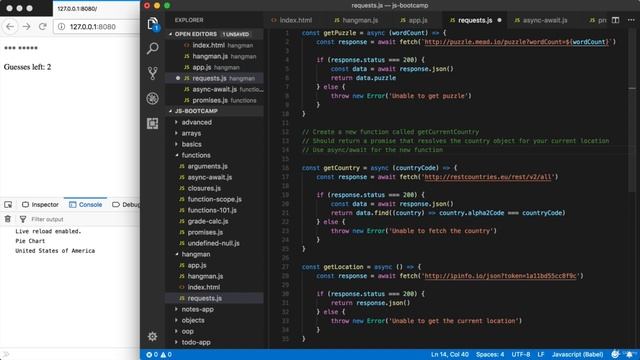
Task: Open the Search view in activity bar
Action: (x=153, y=49)
